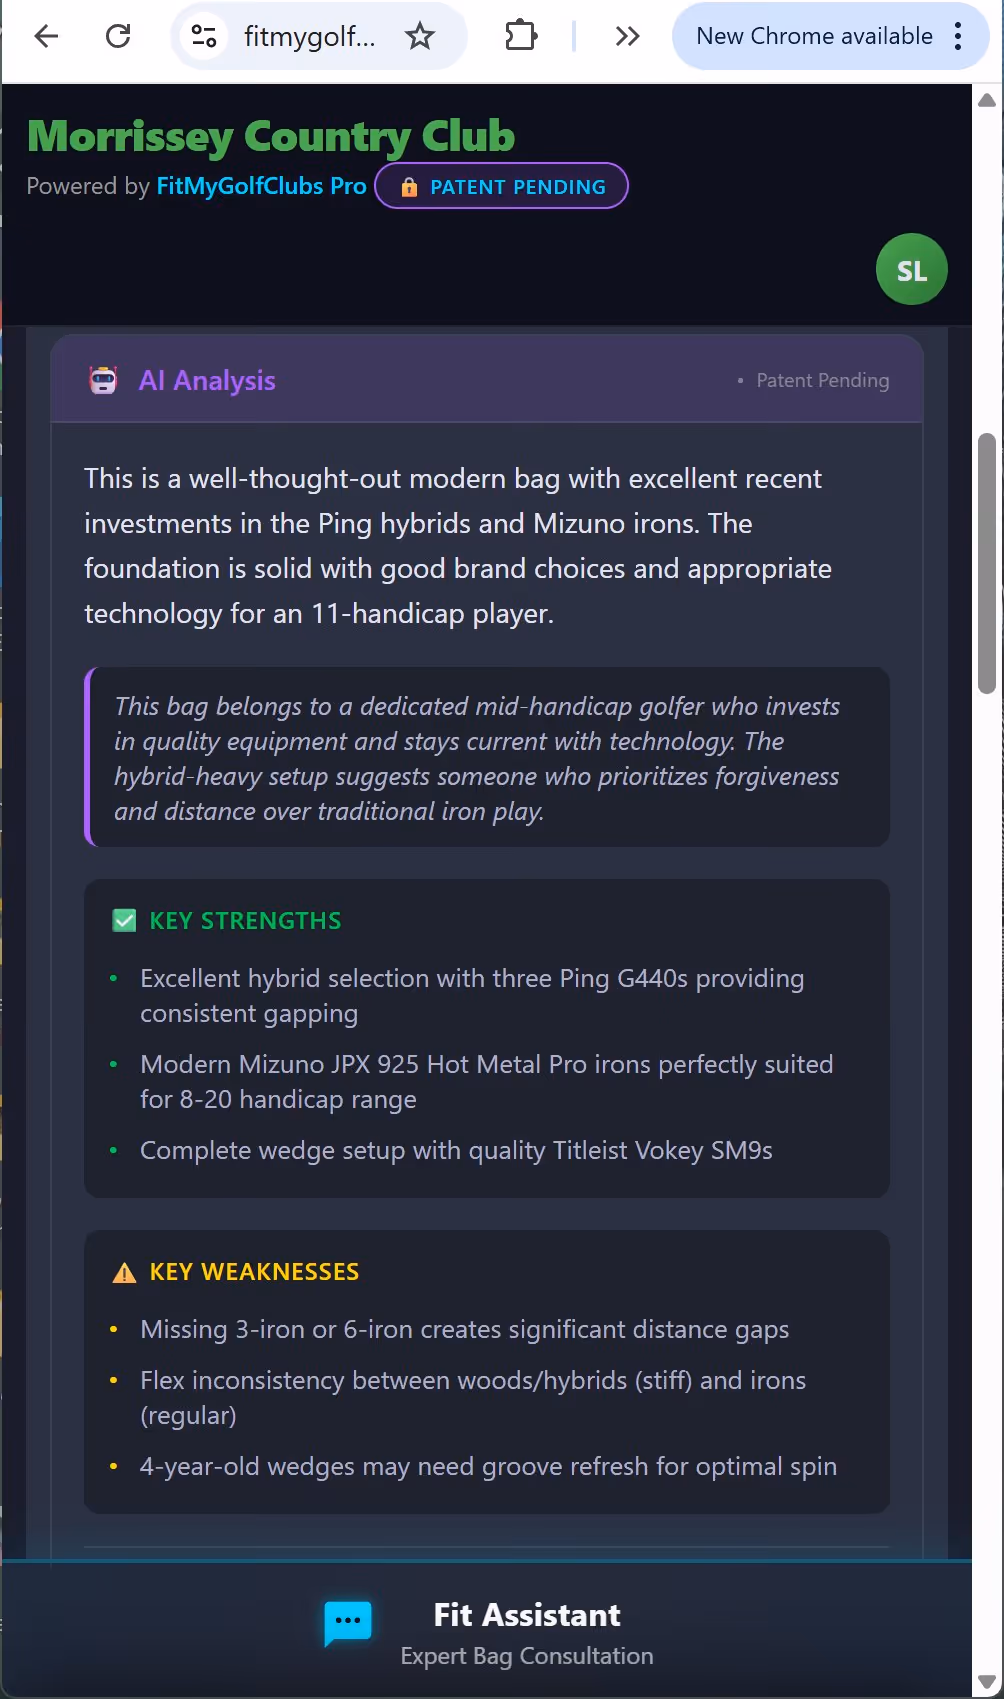The width and height of the screenshot is (1004, 1699).
Task: Click the New Chrome available update button
Action: coord(812,36)
